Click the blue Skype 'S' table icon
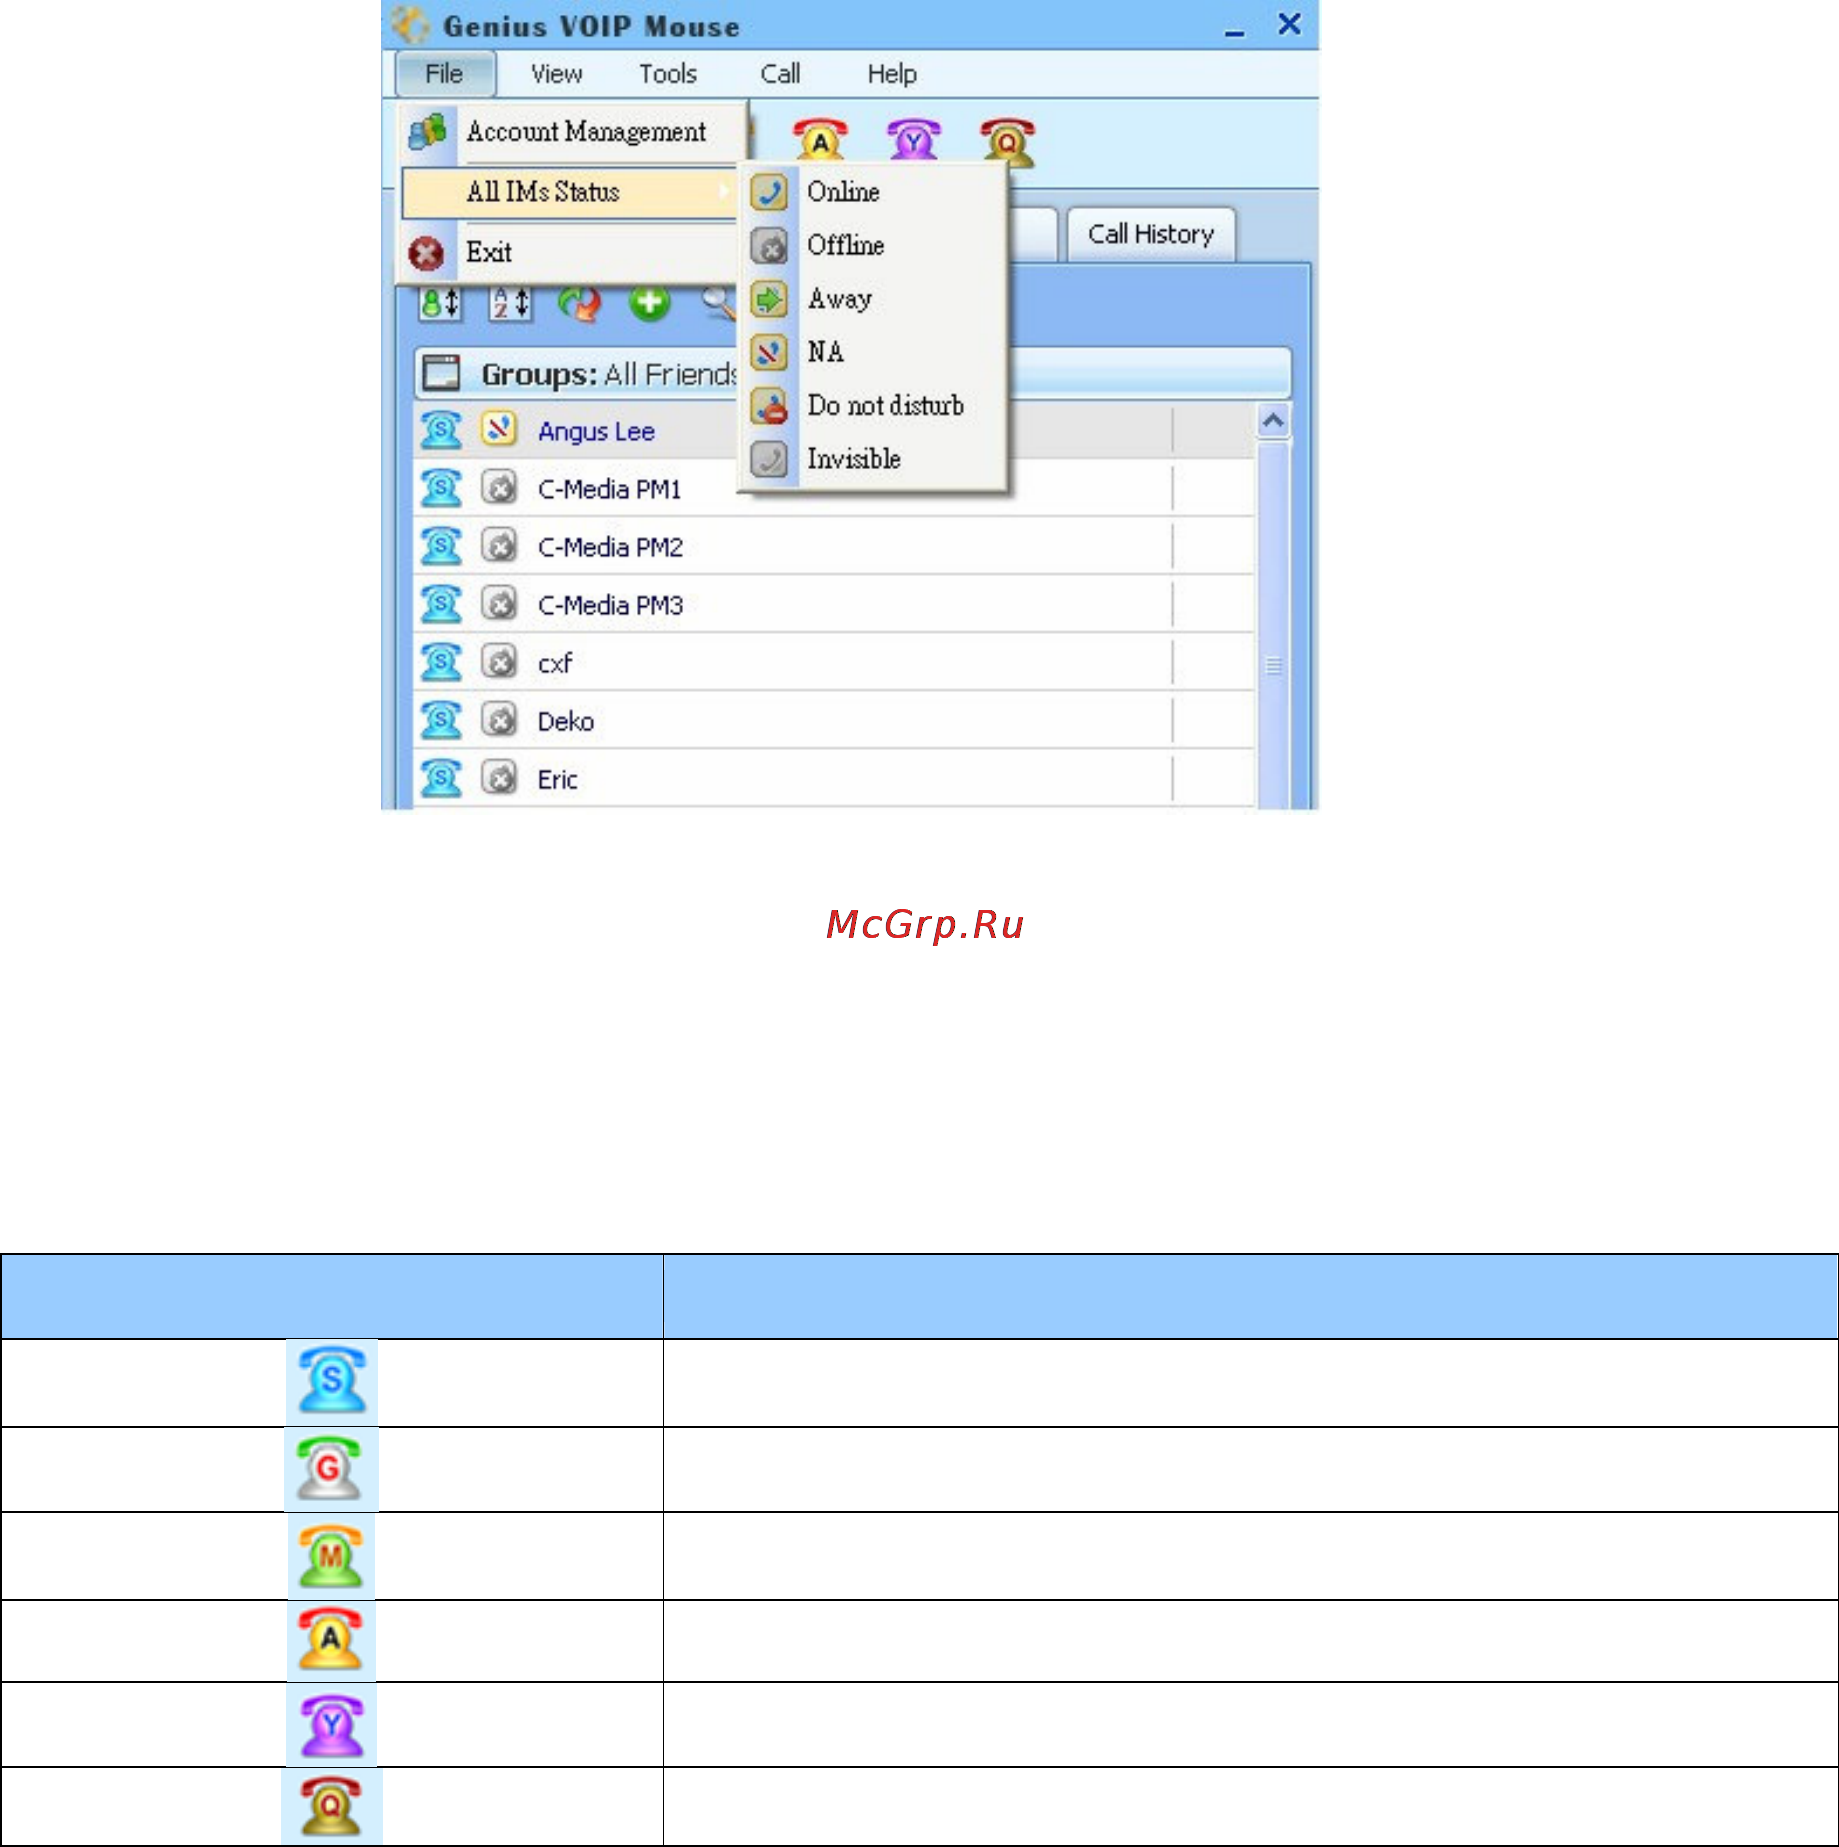Viewport: 1839px width, 1847px height. pyautogui.click(x=332, y=1381)
